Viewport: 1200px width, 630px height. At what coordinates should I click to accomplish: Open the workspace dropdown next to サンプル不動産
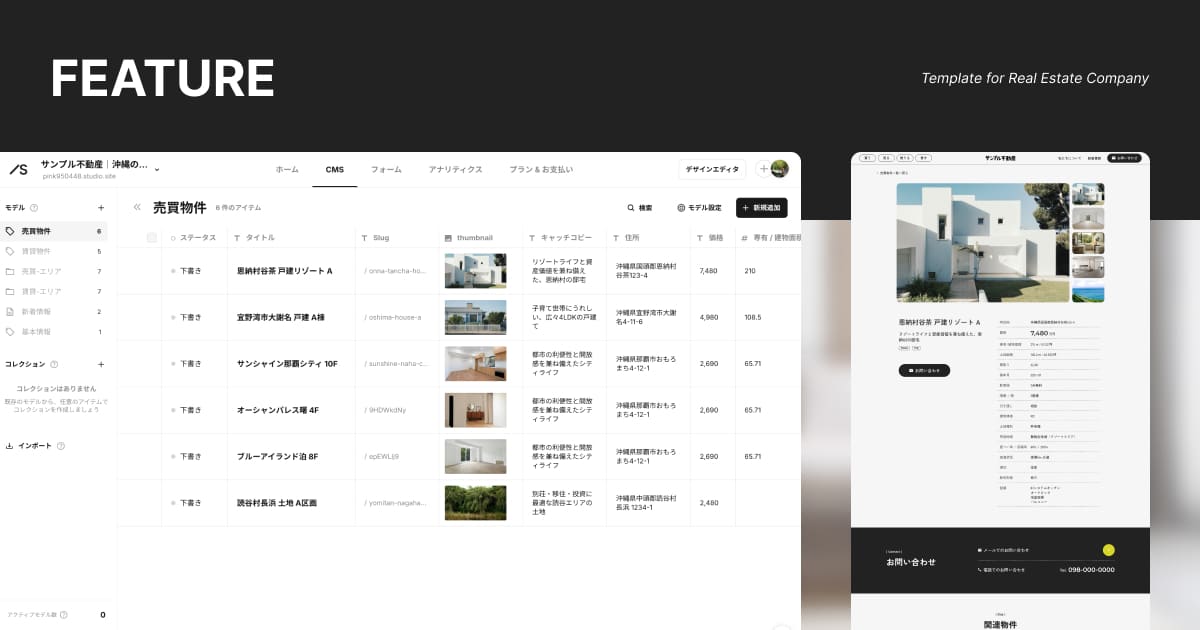click(x=157, y=170)
